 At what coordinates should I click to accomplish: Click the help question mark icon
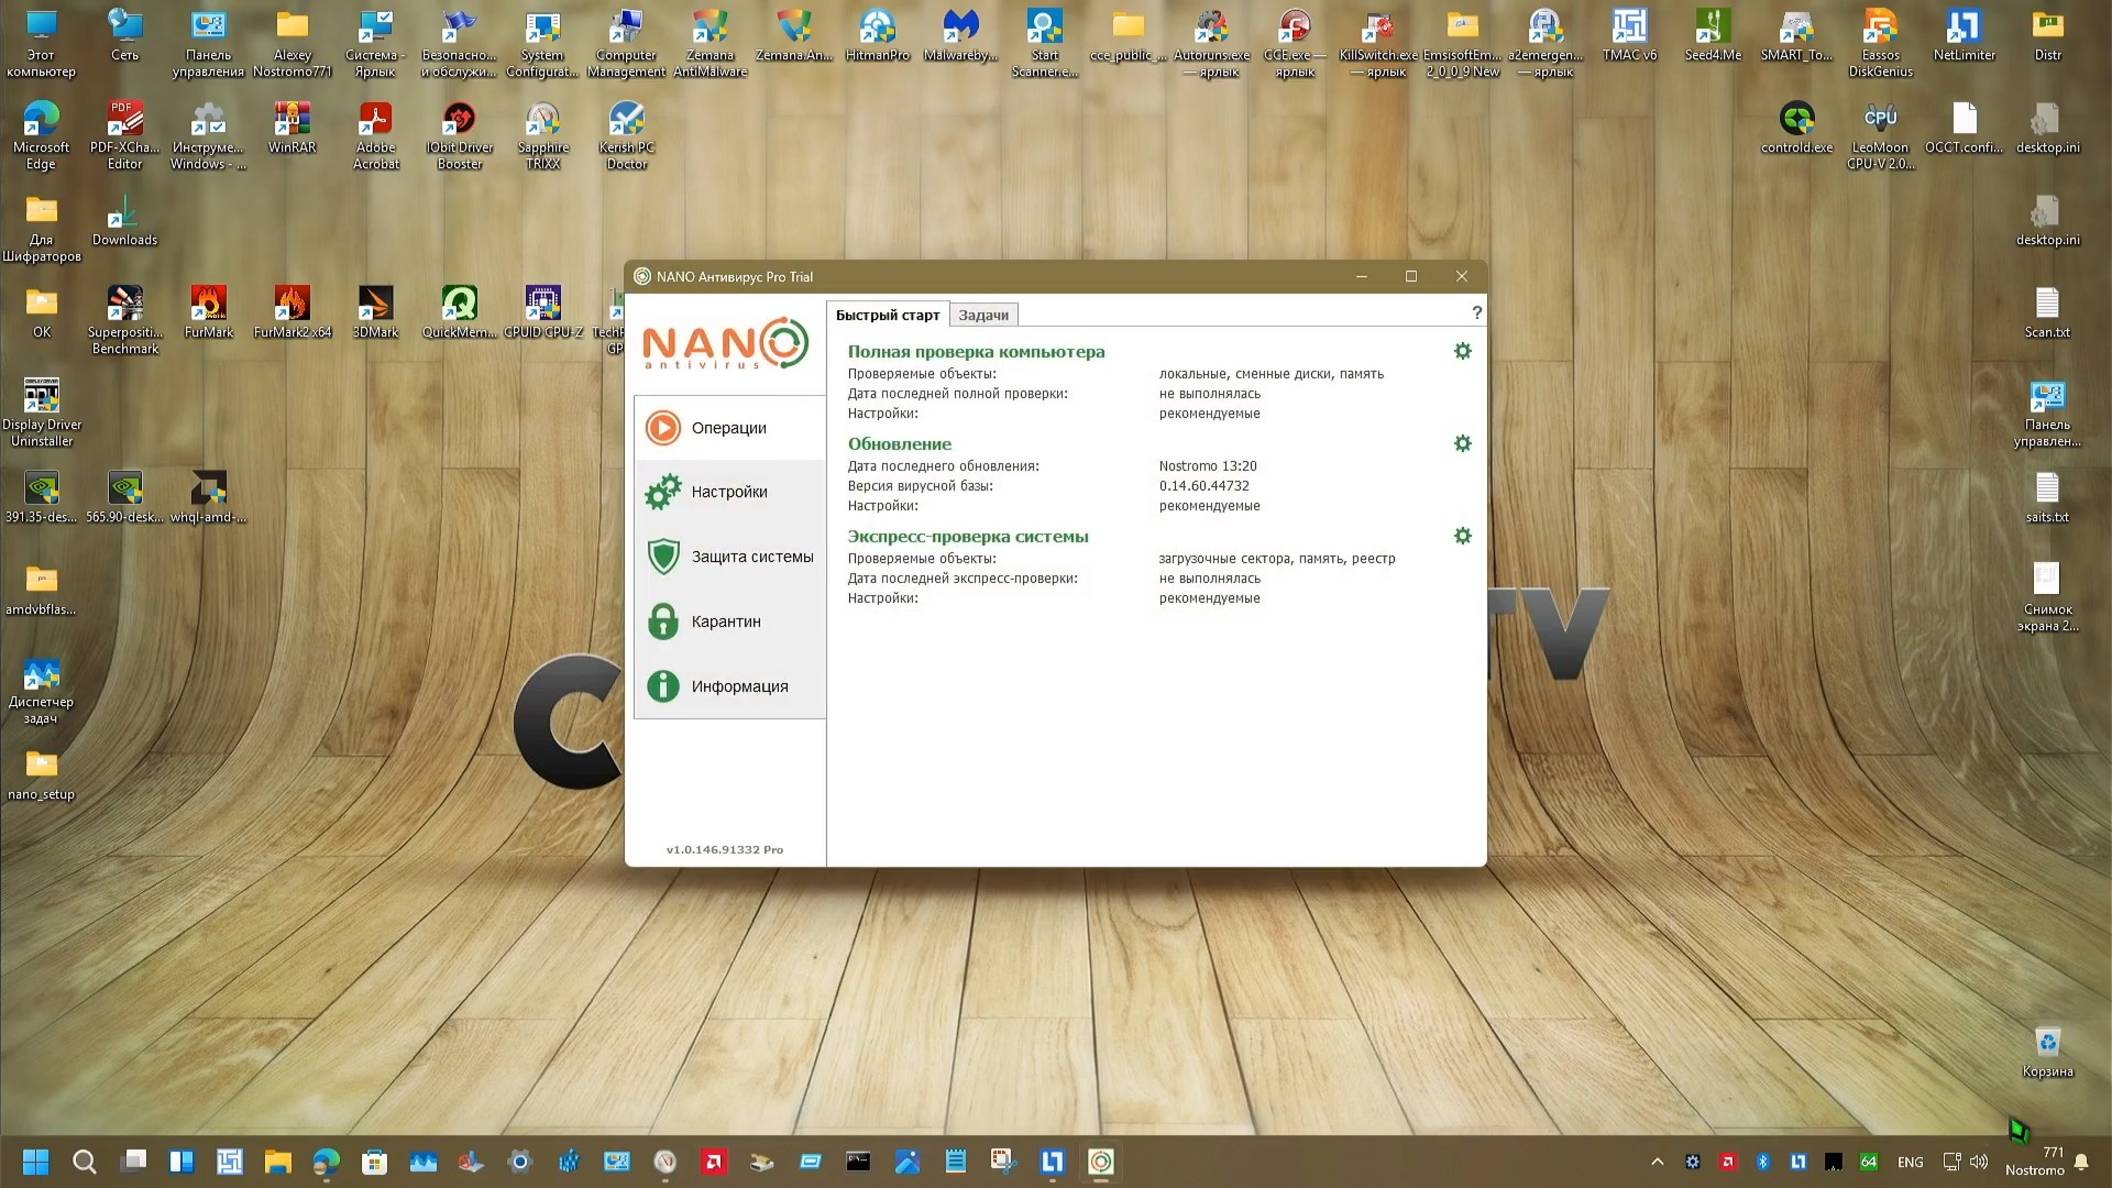[x=1476, y=313]
